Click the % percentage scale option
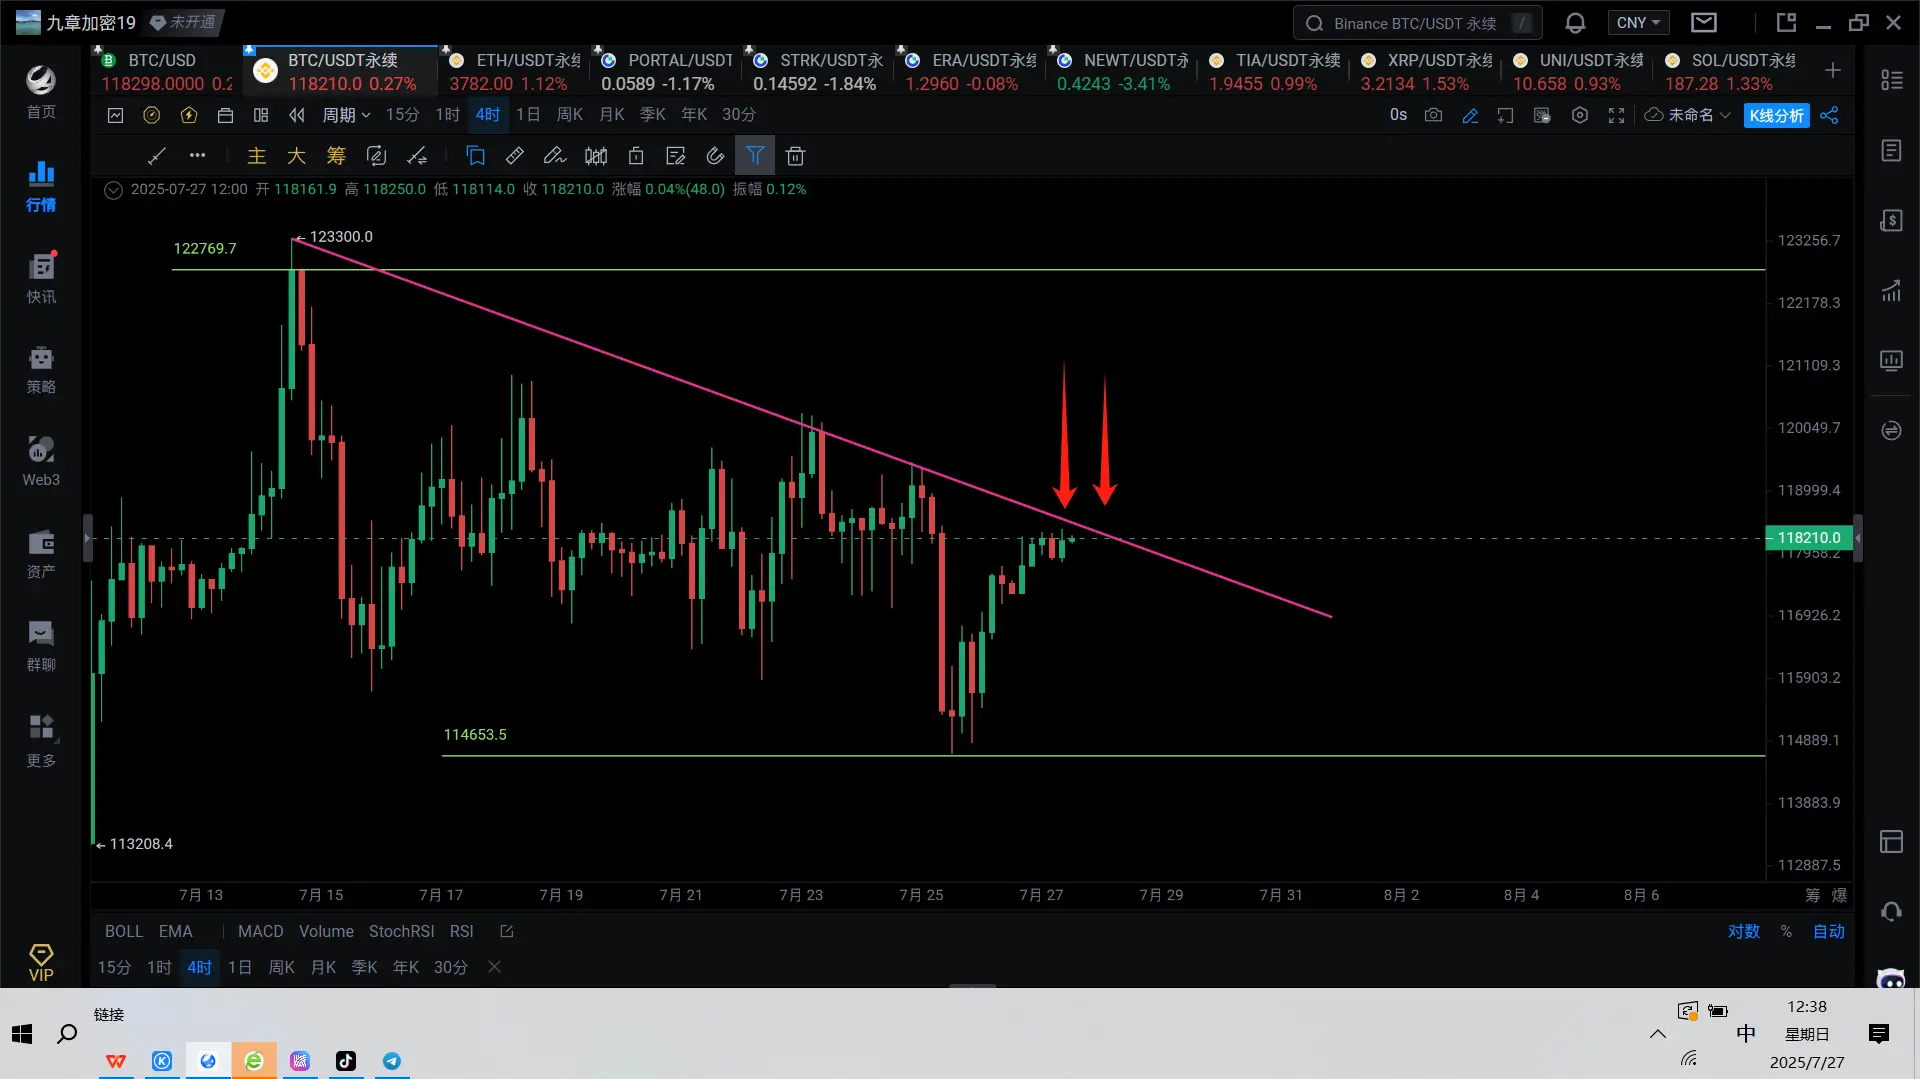The image size is (1920, 1079). (1786, 931)
